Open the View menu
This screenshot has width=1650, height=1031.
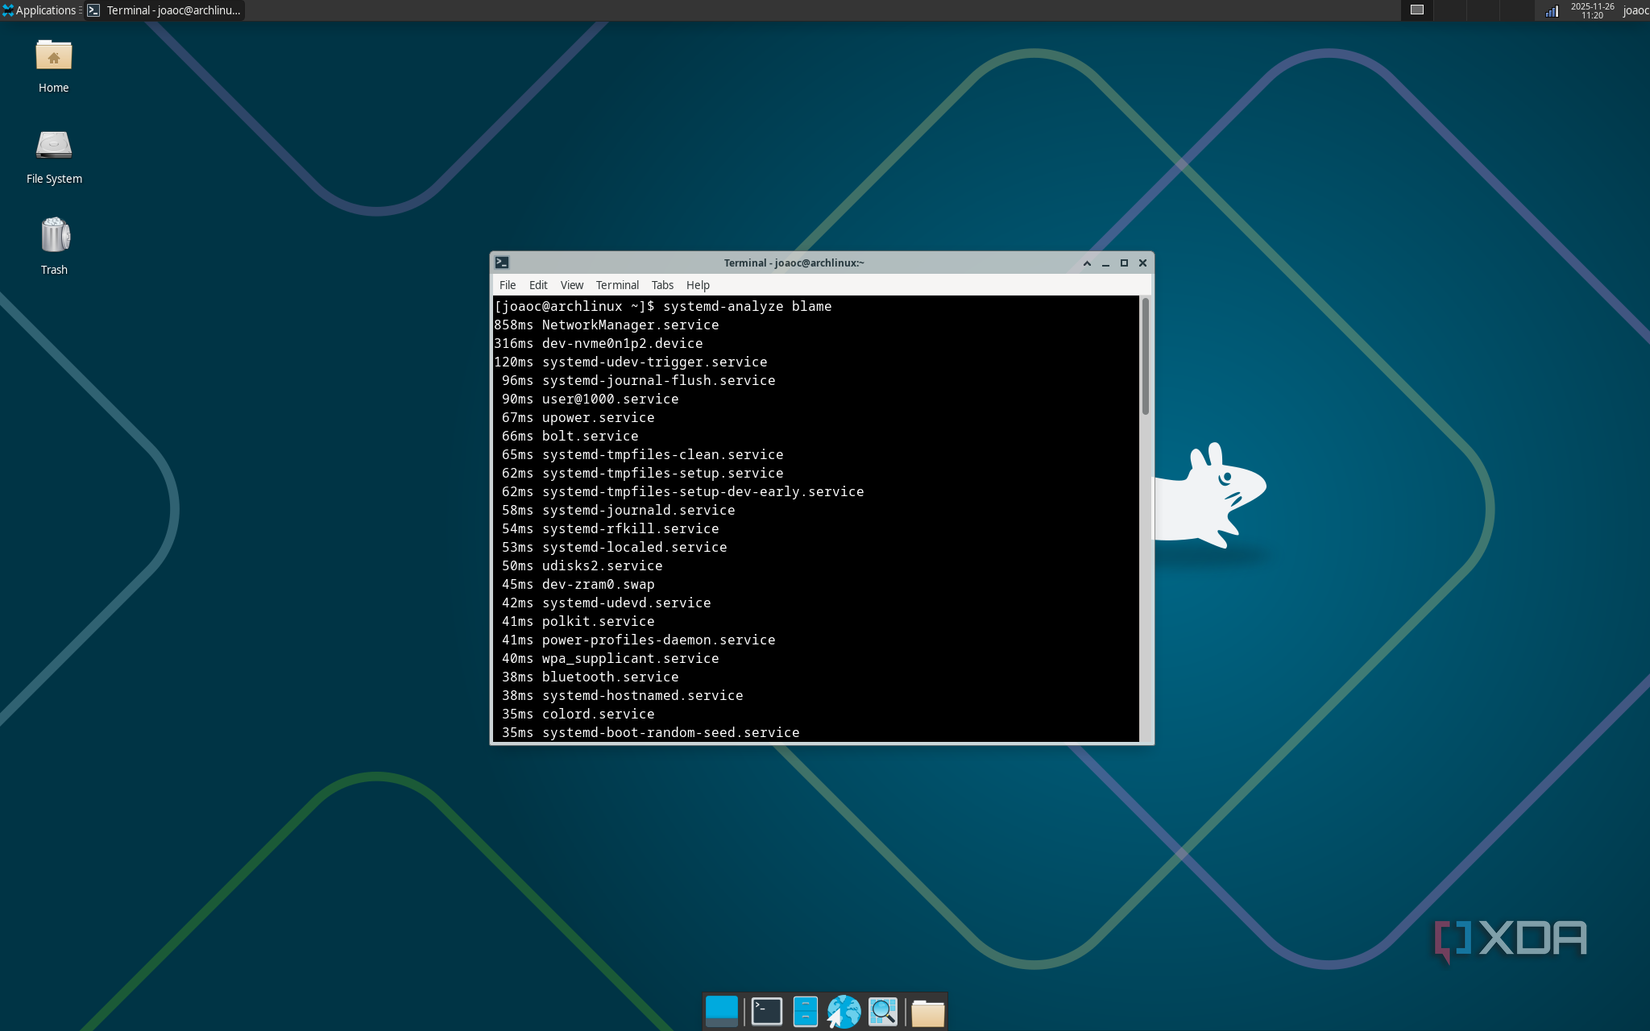(x=571, y=285)
